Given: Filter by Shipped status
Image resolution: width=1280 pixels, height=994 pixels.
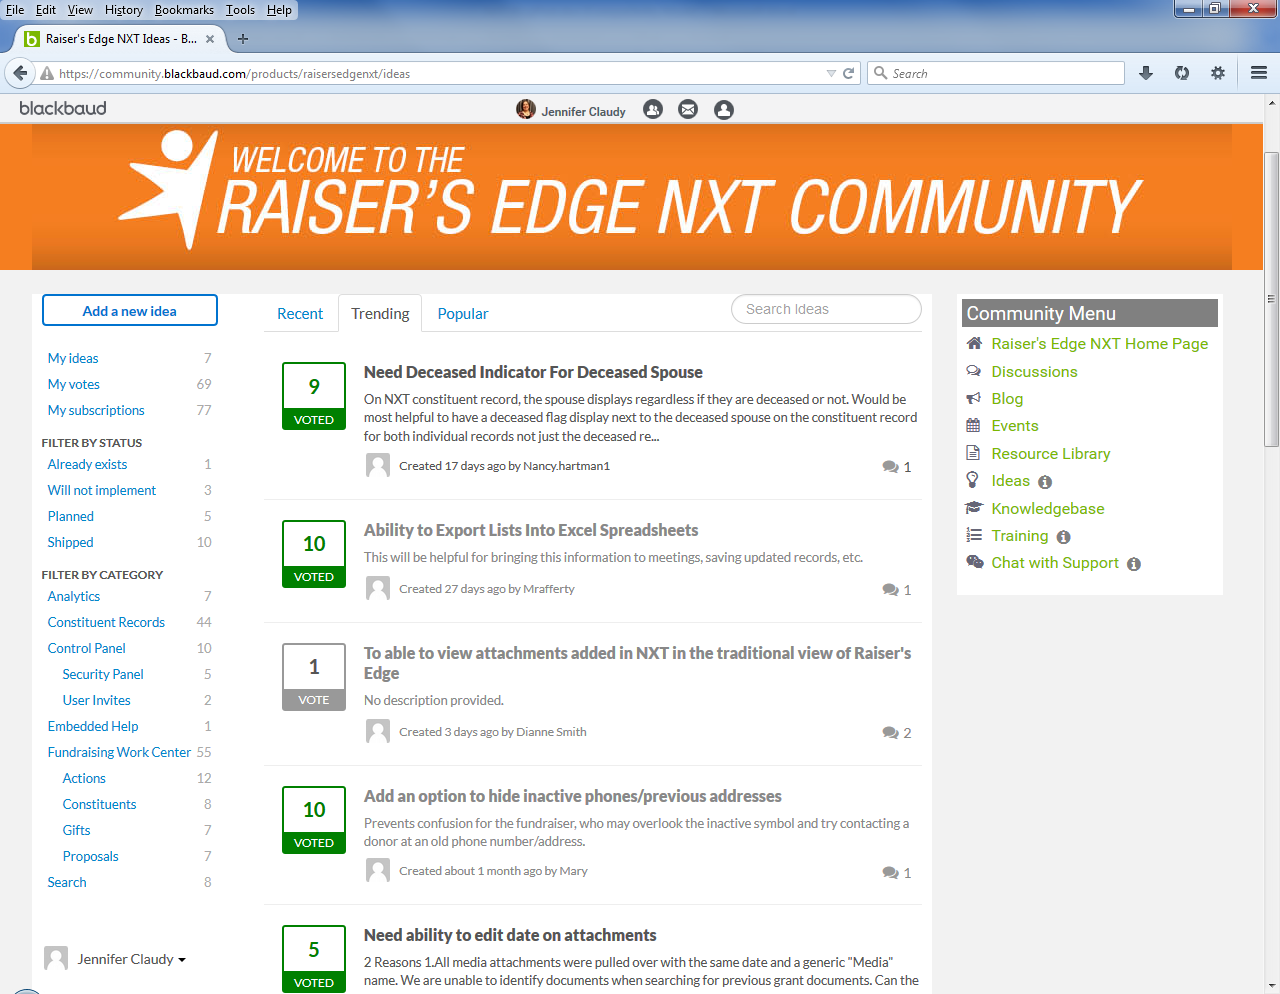Looking at the screenshot, I should [x=70, y=542].
